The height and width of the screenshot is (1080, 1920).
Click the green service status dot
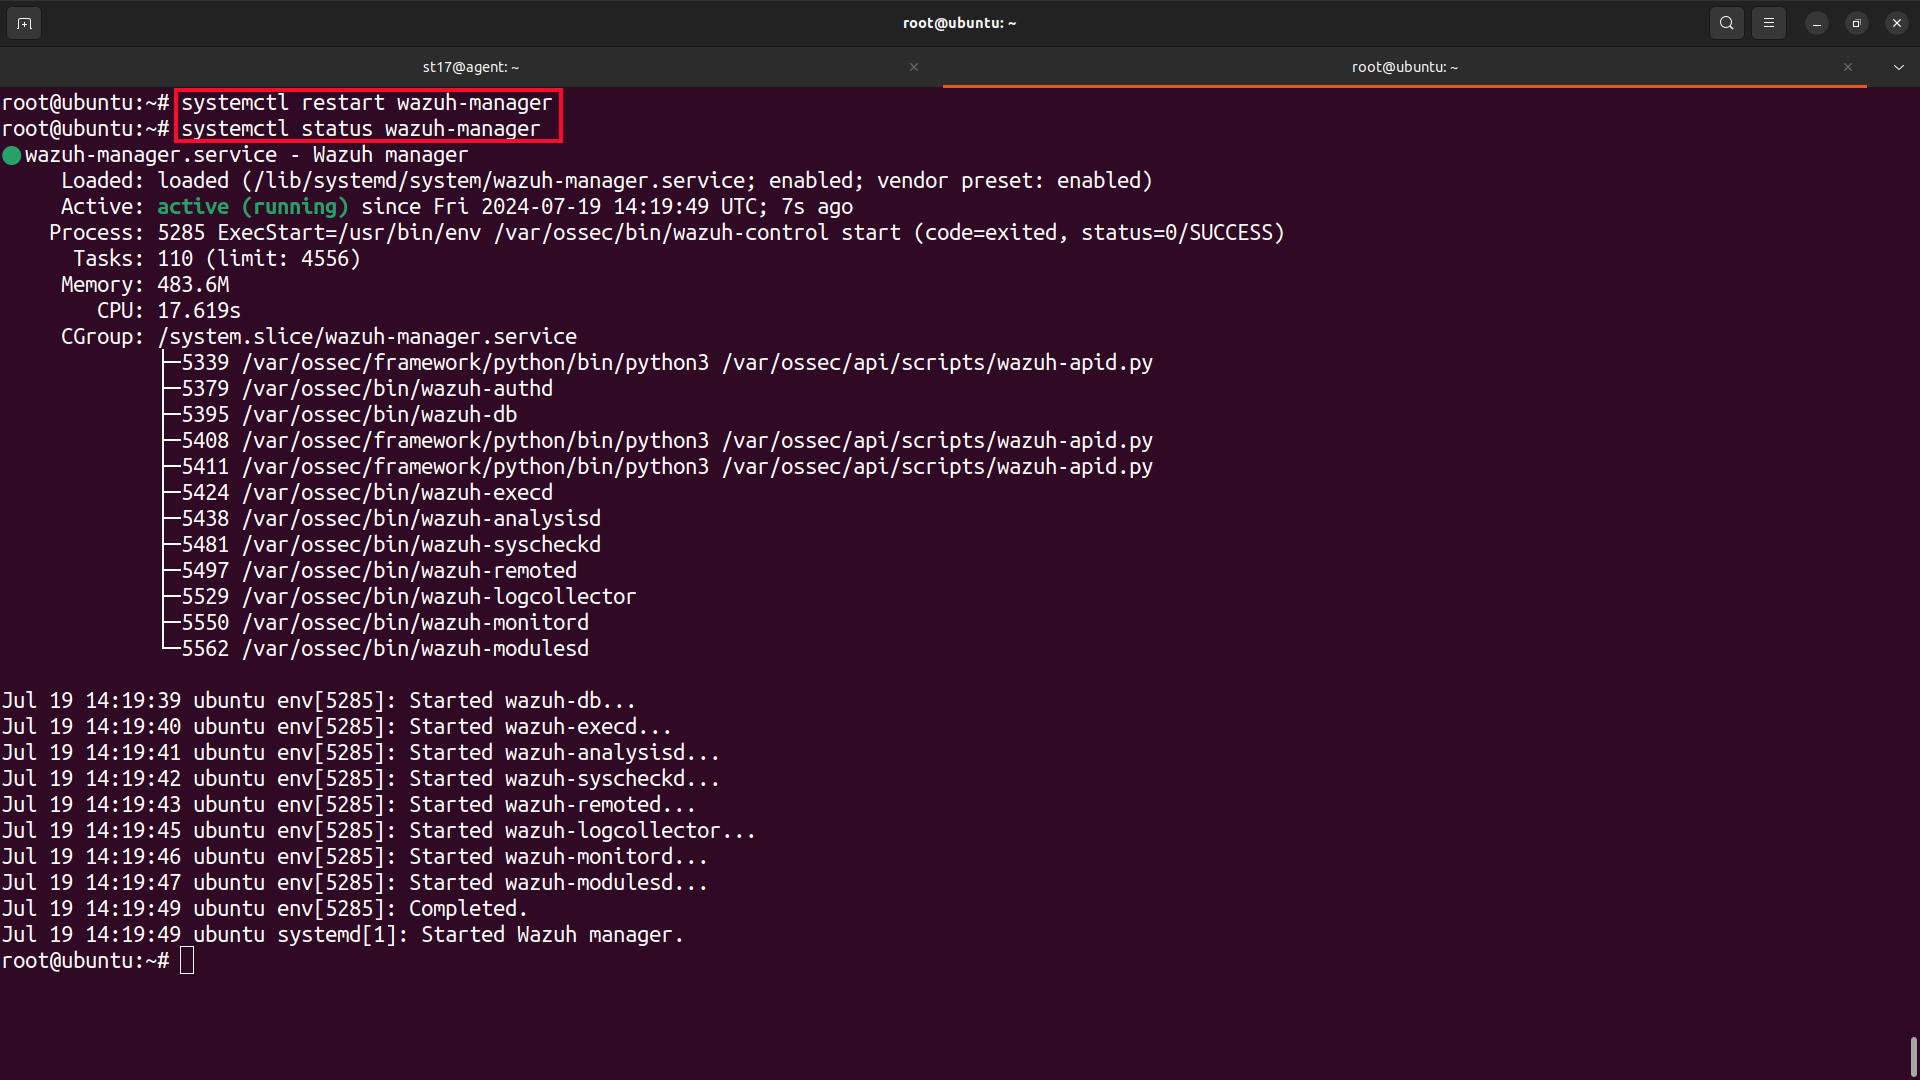point(12,156)
